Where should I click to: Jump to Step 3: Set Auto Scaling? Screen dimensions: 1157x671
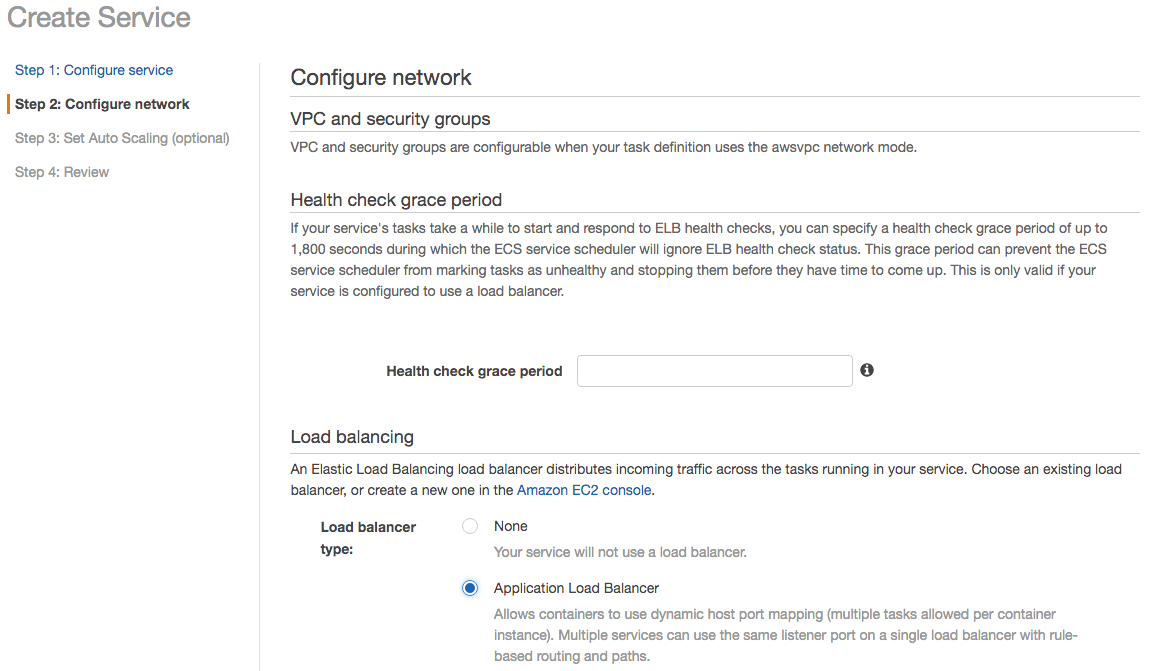[x=122, y=138]
